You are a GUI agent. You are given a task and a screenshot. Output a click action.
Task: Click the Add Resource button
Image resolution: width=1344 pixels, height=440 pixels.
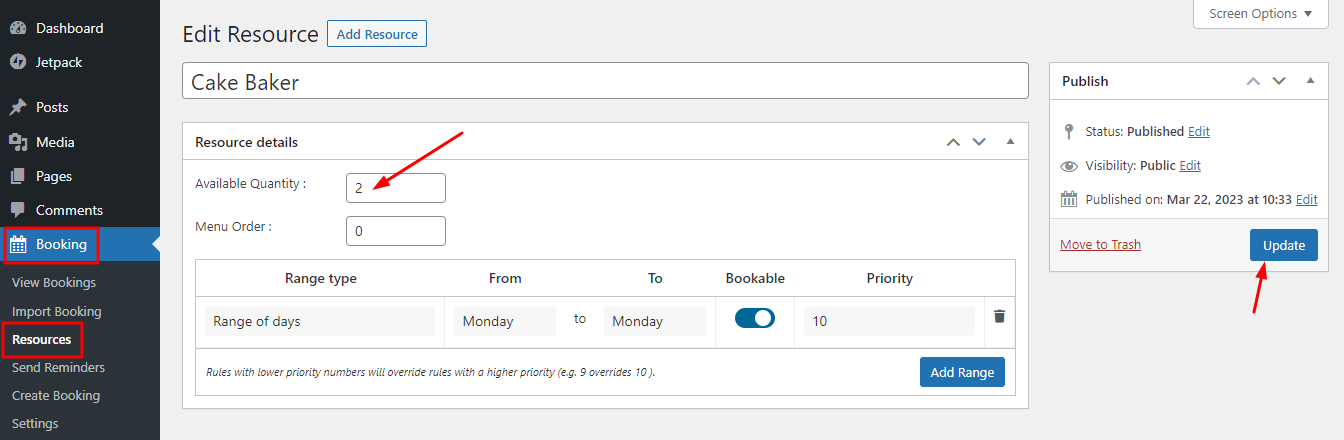pyautogui.click(x=377, y=34)
